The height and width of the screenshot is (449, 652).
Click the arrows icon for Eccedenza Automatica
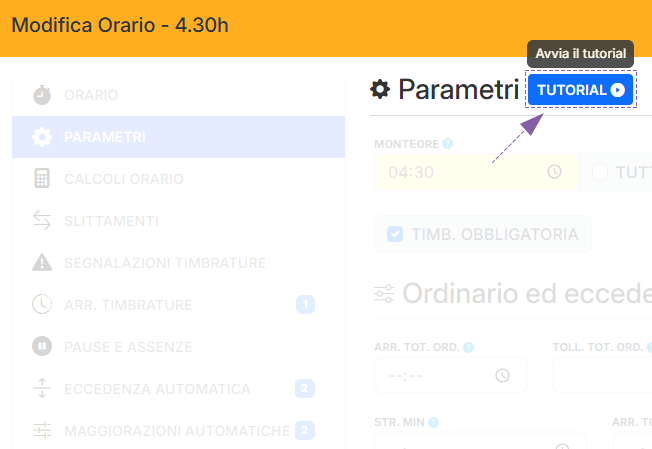point(42,388)
